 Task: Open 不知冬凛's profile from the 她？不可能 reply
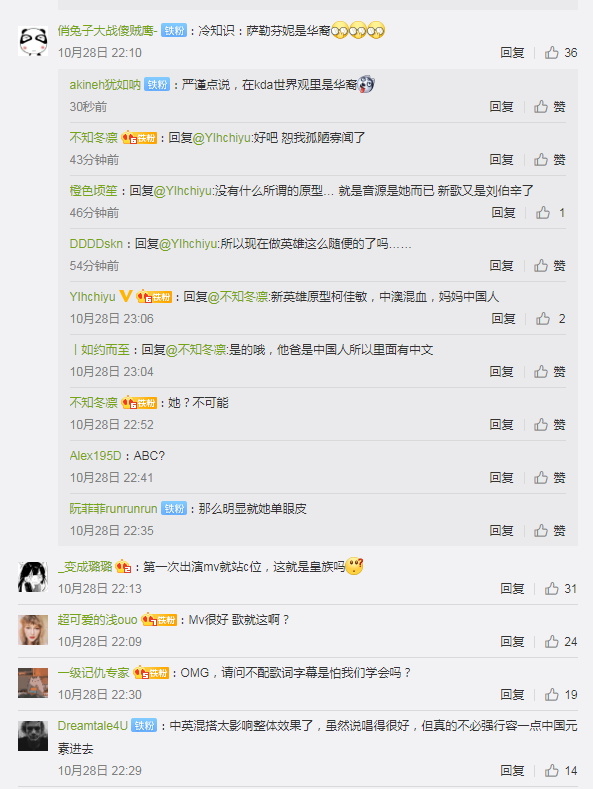point(94,403)
